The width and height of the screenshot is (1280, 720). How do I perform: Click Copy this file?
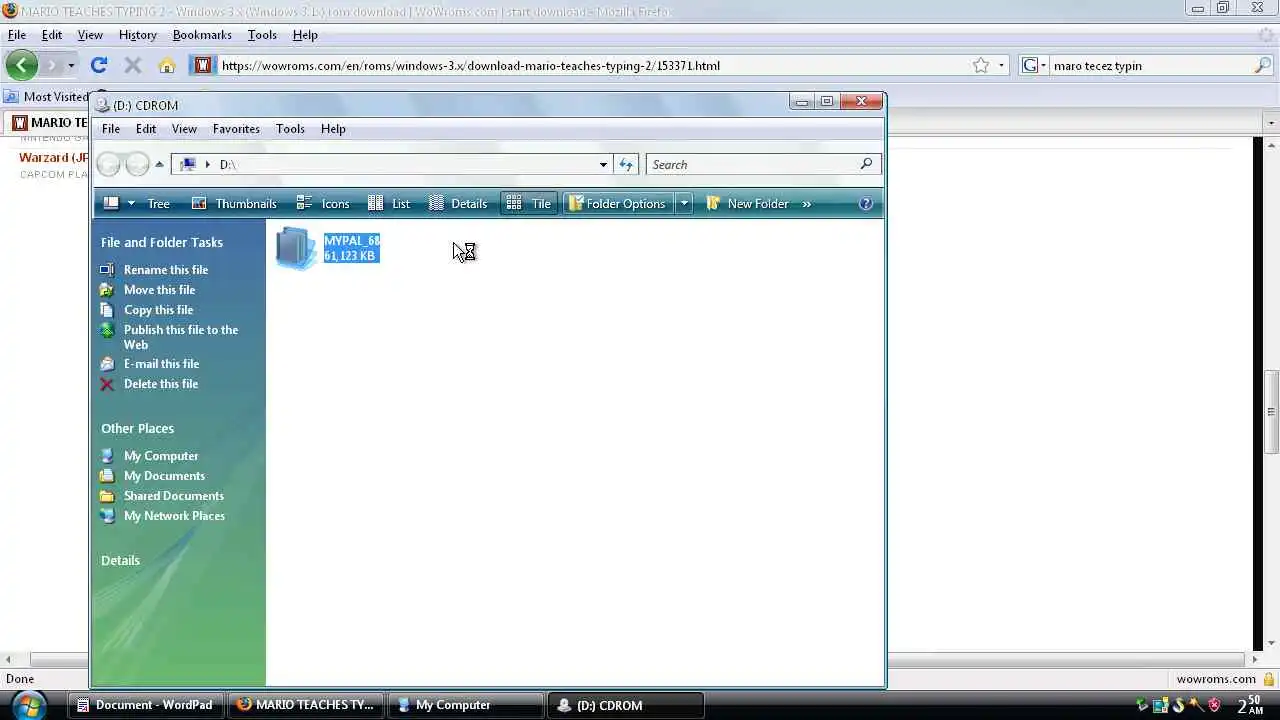pos(158,310)
